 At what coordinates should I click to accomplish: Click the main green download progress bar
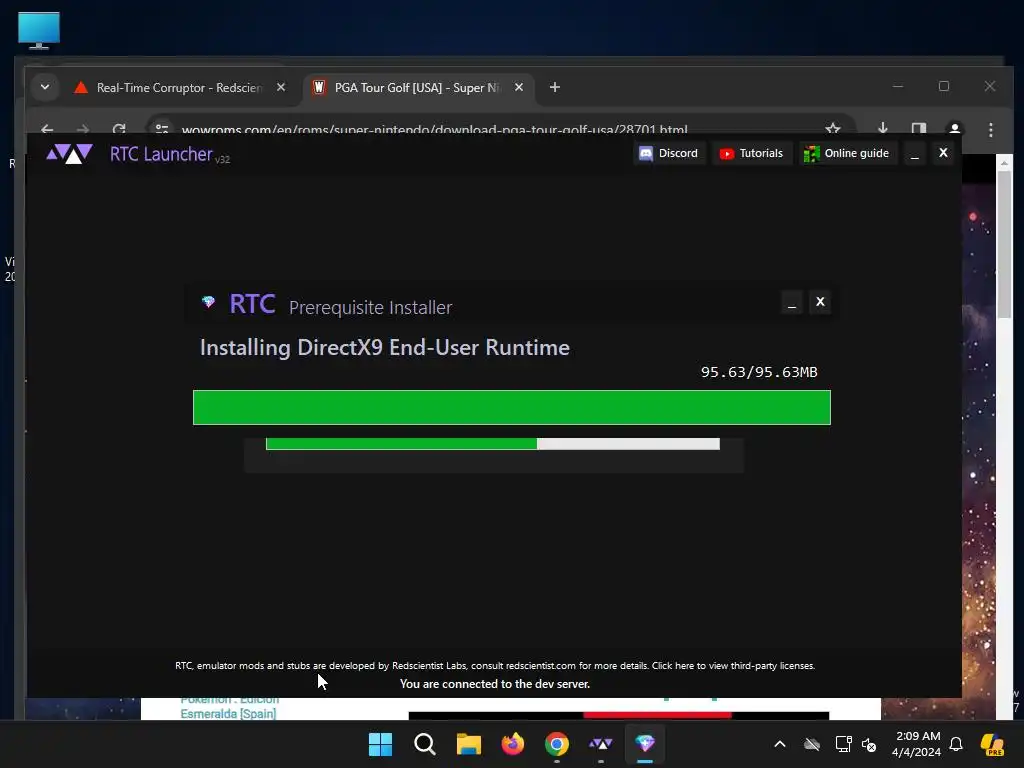click(x=511, y=408)
